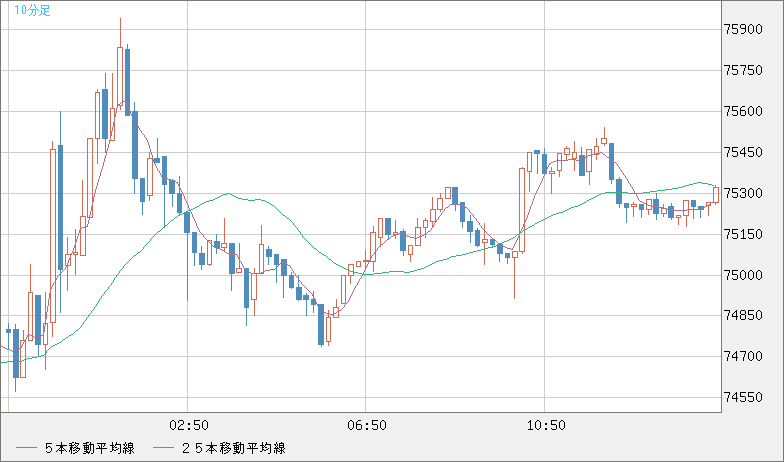This screenshot has height=462, width=784.
Task: Click the 75300 price axis label
Action: click(743, 194)
